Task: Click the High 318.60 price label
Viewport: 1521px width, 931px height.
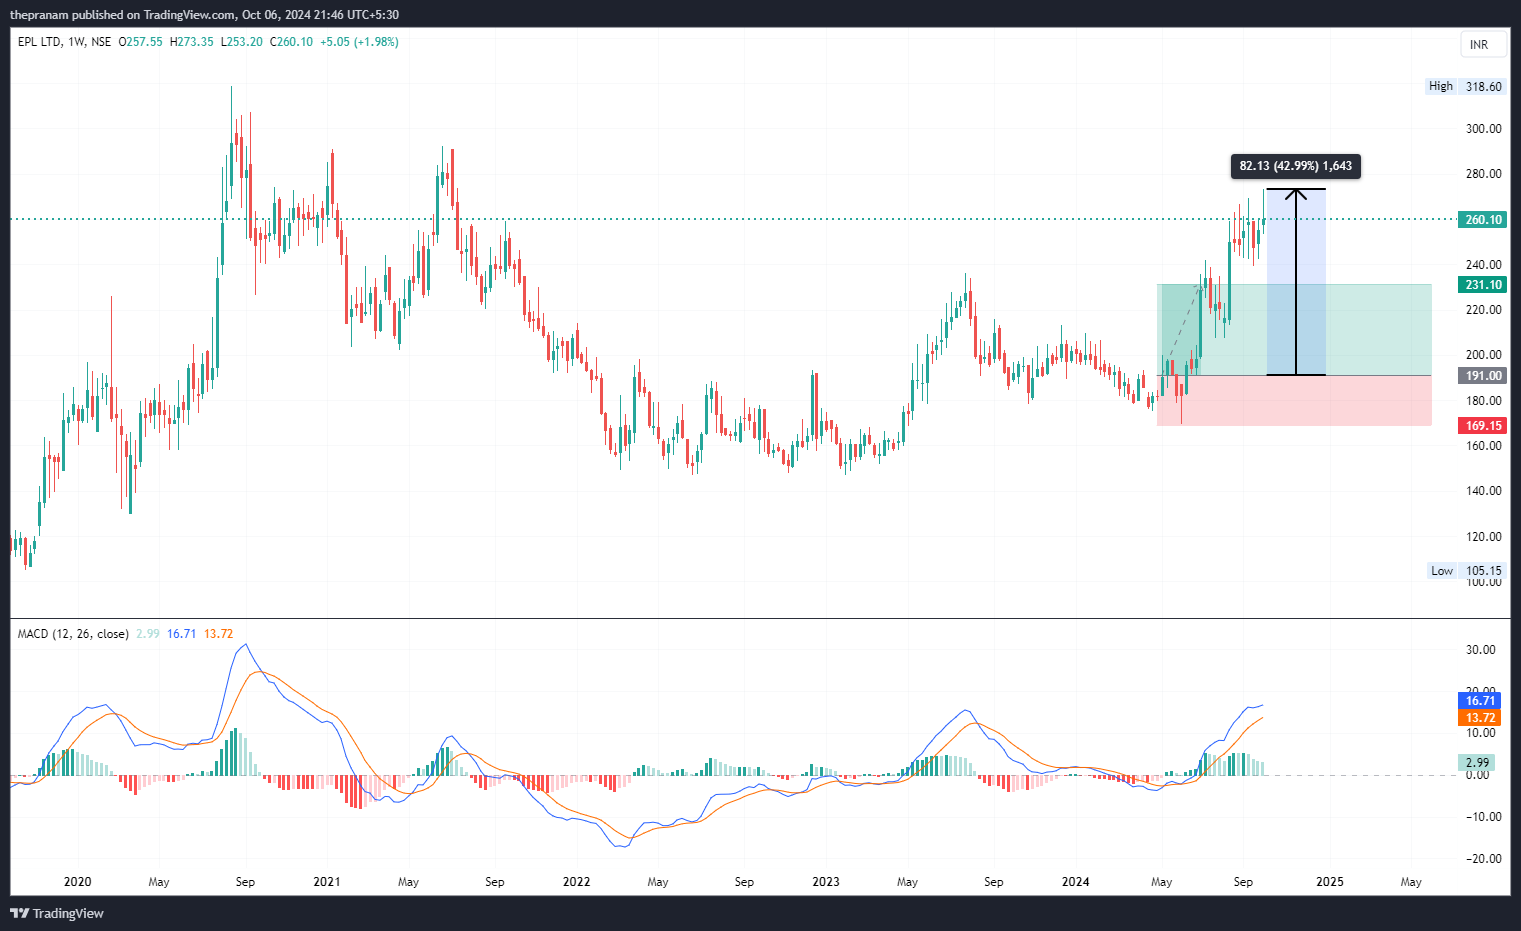Action: (1465, 86)
